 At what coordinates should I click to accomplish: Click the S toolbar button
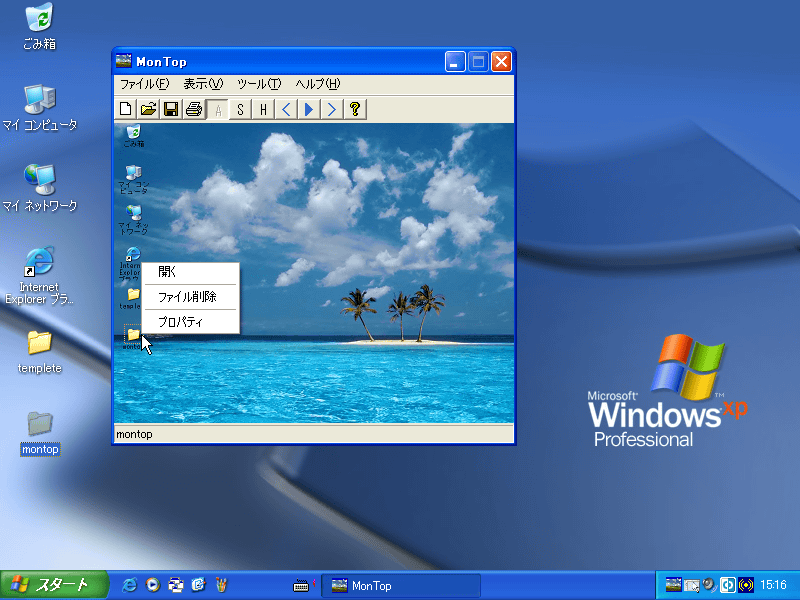tap(240, 109)
